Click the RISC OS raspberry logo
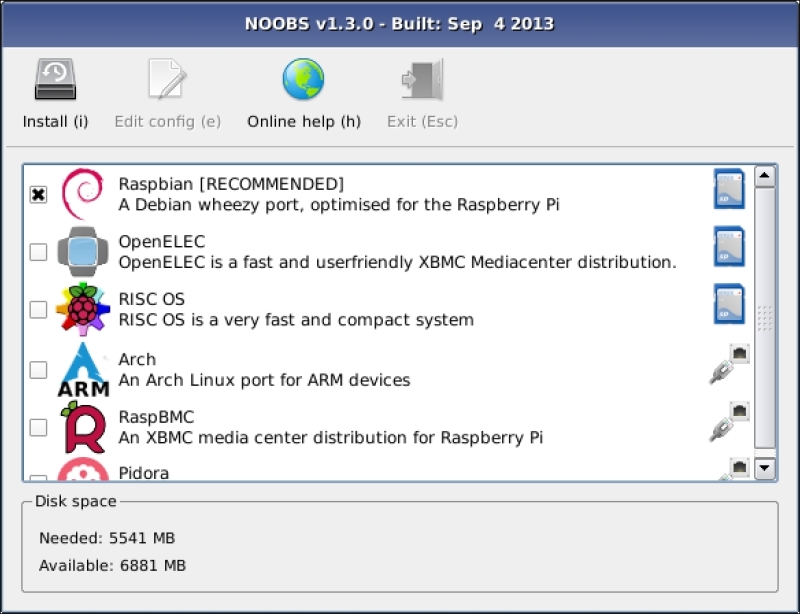This screenshot has width=800, height=614. [x=83, y=309]
